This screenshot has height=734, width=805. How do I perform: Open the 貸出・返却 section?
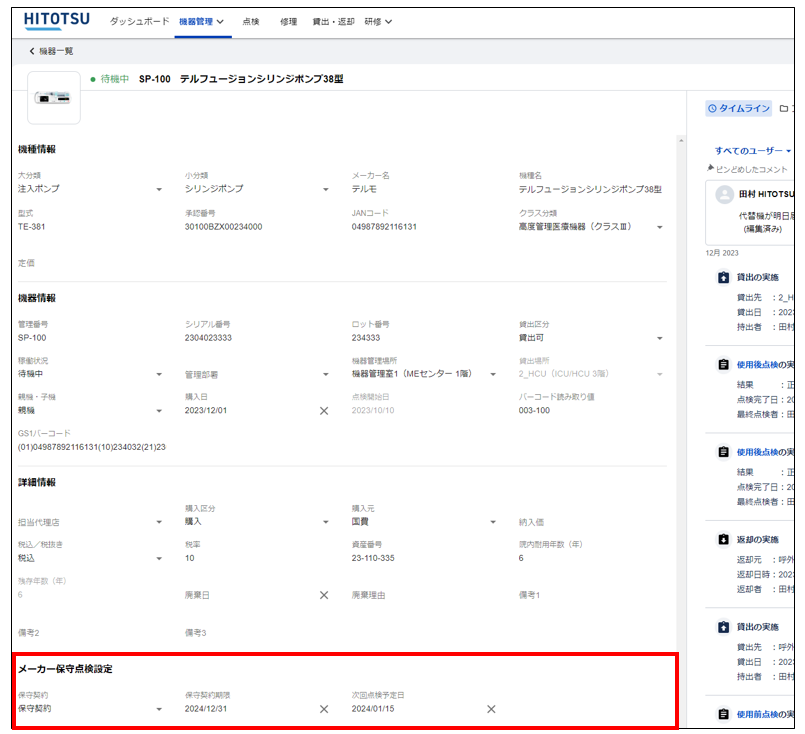[x=333, y=22]
